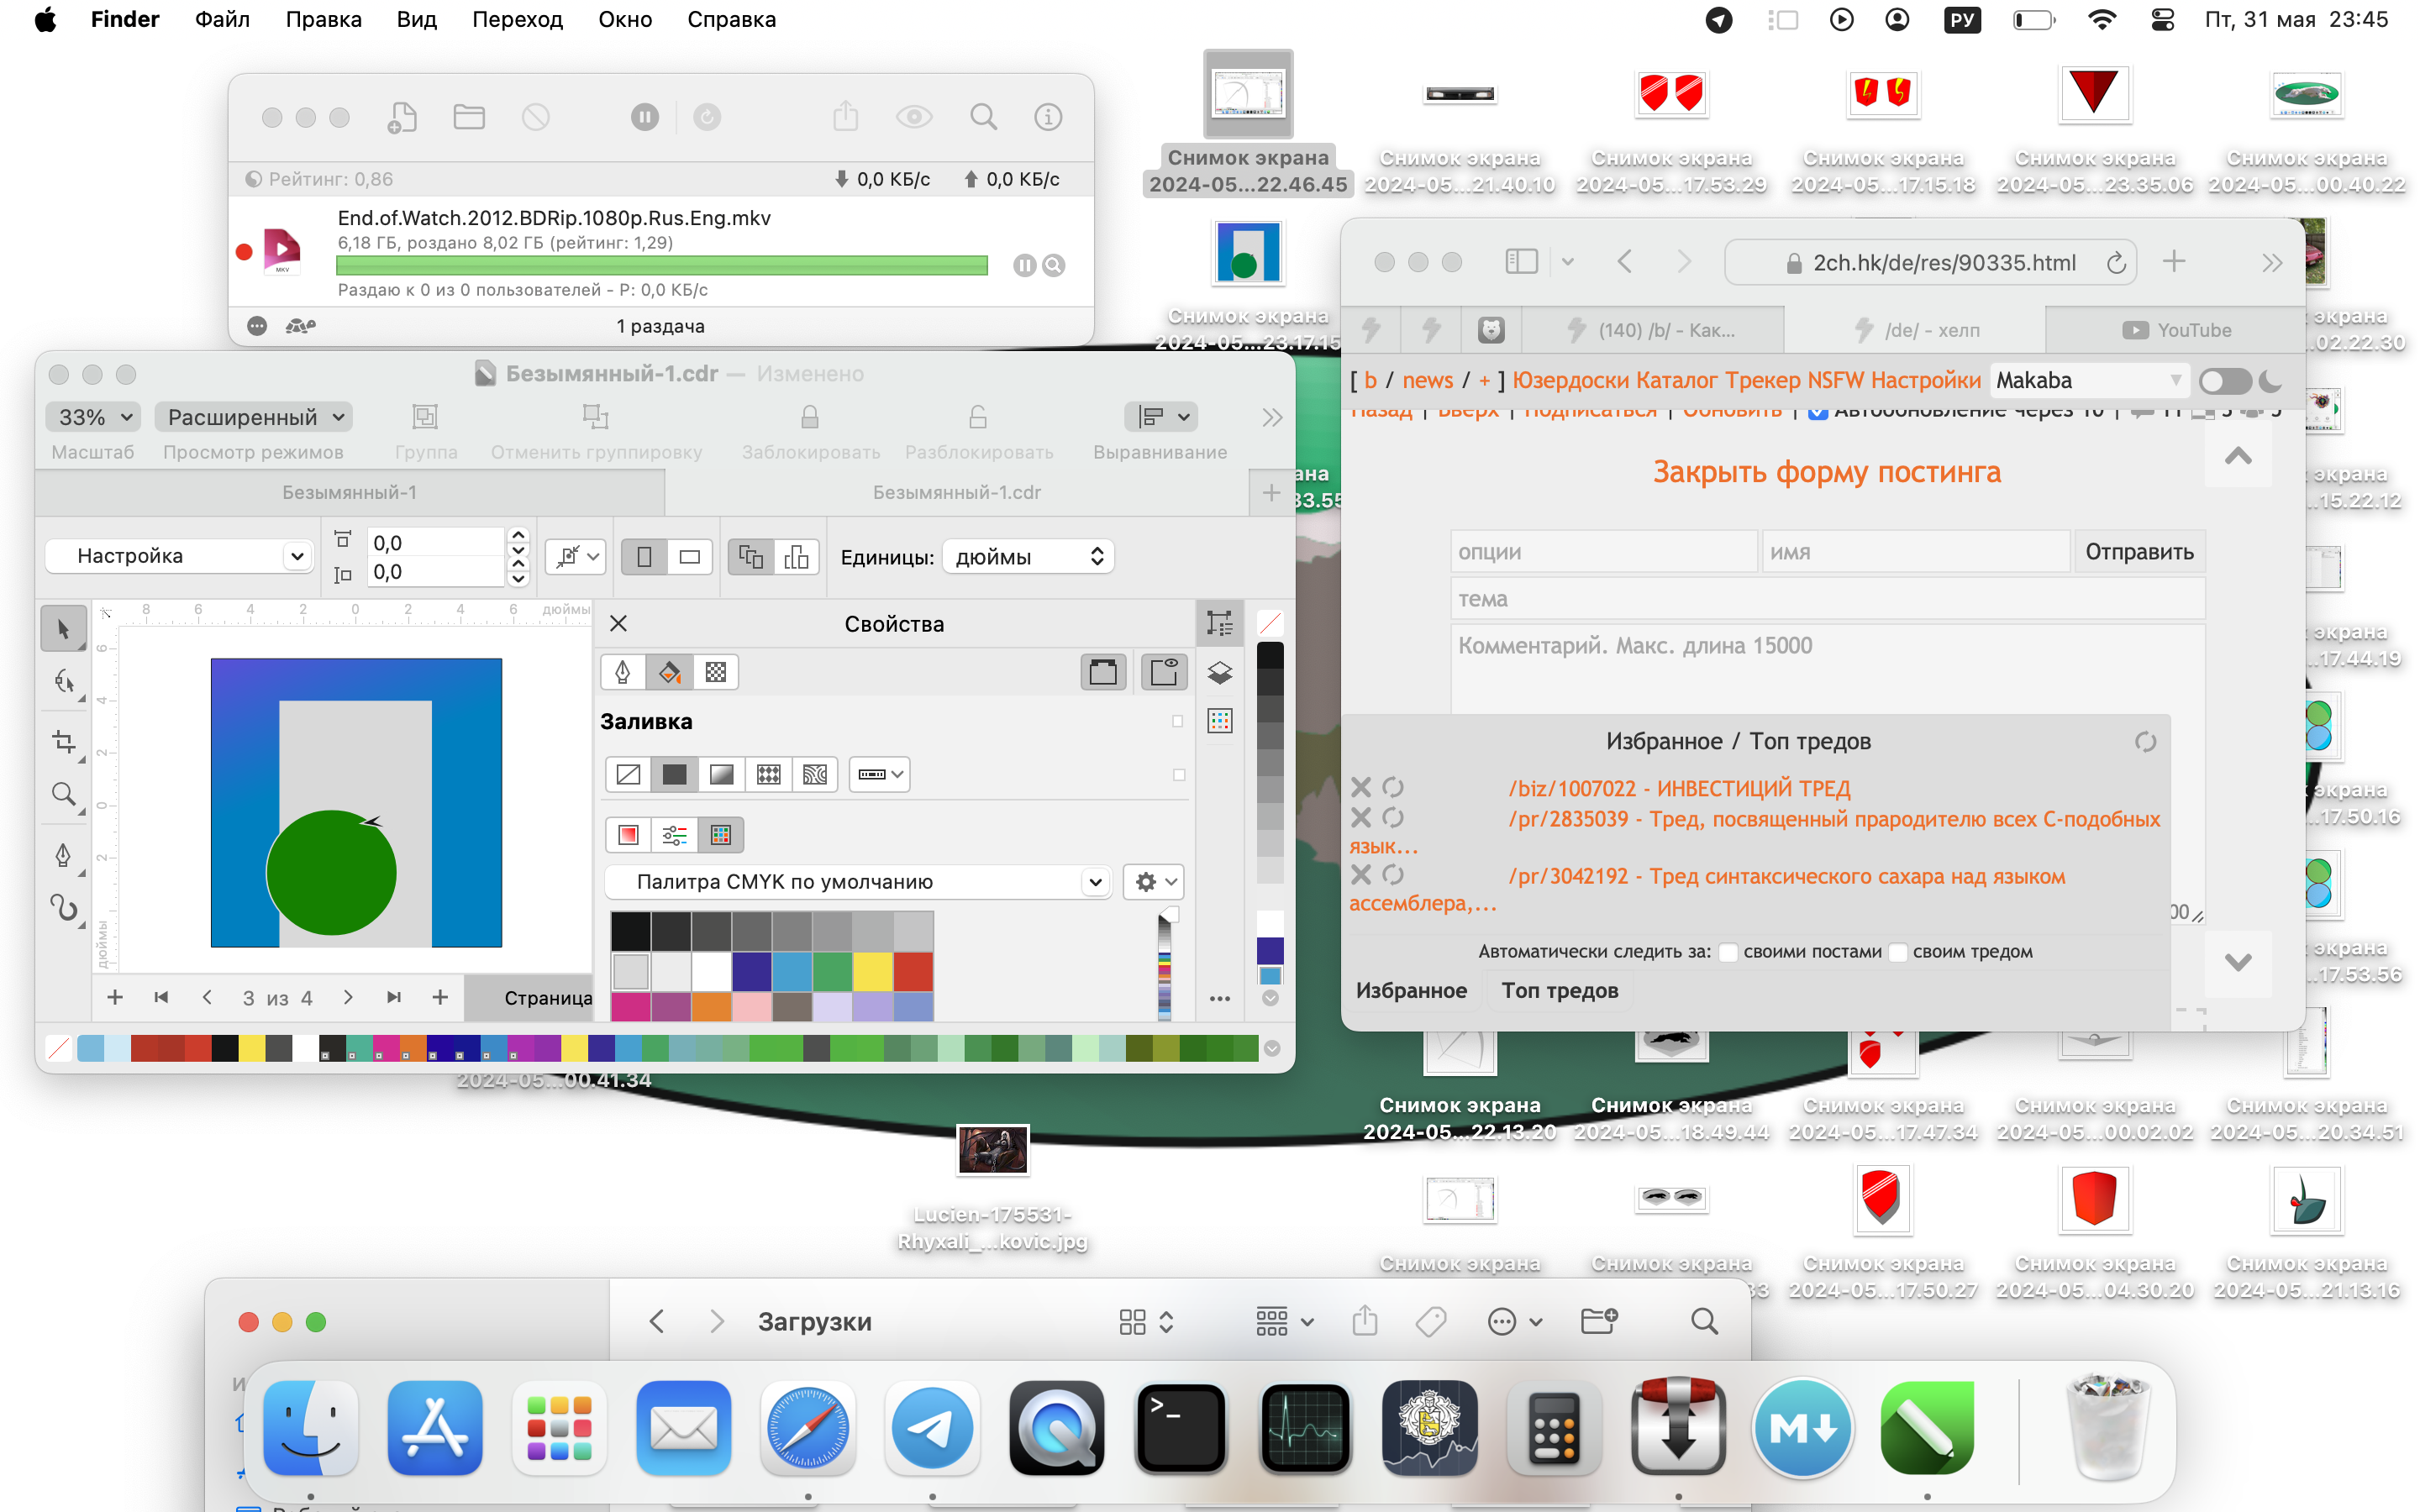Screen dimensions: 2420x1512
Task: Select the Pen tool in toolbox
Action: pyautogui.click(x=63, y=855)
